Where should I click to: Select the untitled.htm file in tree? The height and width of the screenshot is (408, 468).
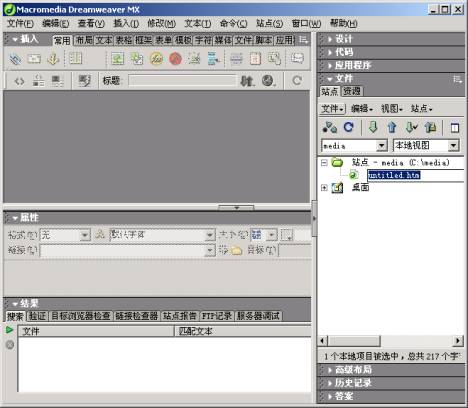pyautogui.click(x=394, y=175)
